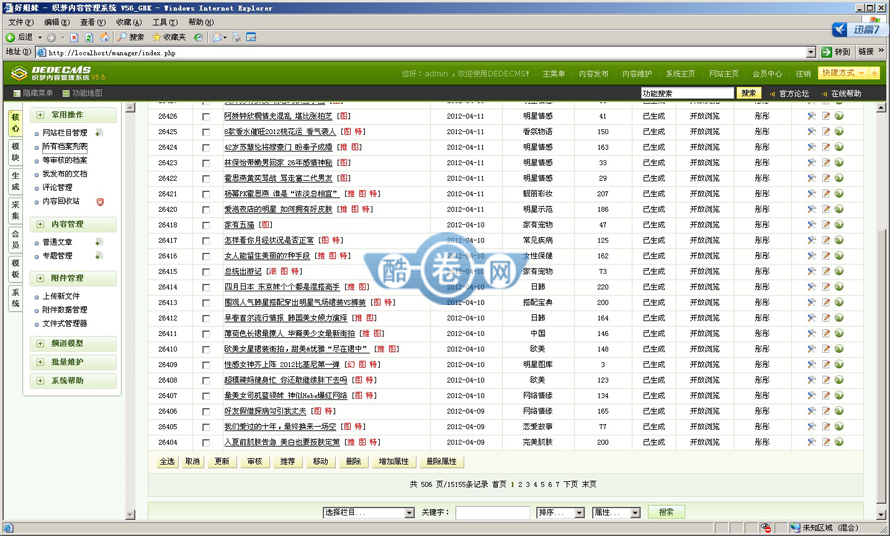Click the attribute tools icon for article 26418
The height and width of the screenshot is (536, 890).
(x=812, y=225)
